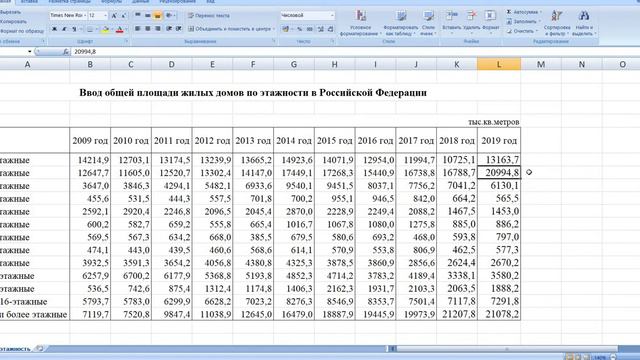The height and width of the screenshot is (360, 640).
Task: Click Заполнить fill button
Action: pos(523,22)
